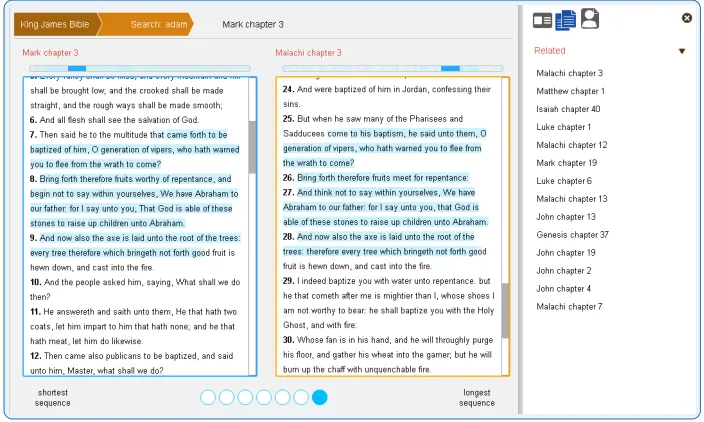Open Luke chapter 6 related link
This screenshot has width=704, height=422.
564,181
